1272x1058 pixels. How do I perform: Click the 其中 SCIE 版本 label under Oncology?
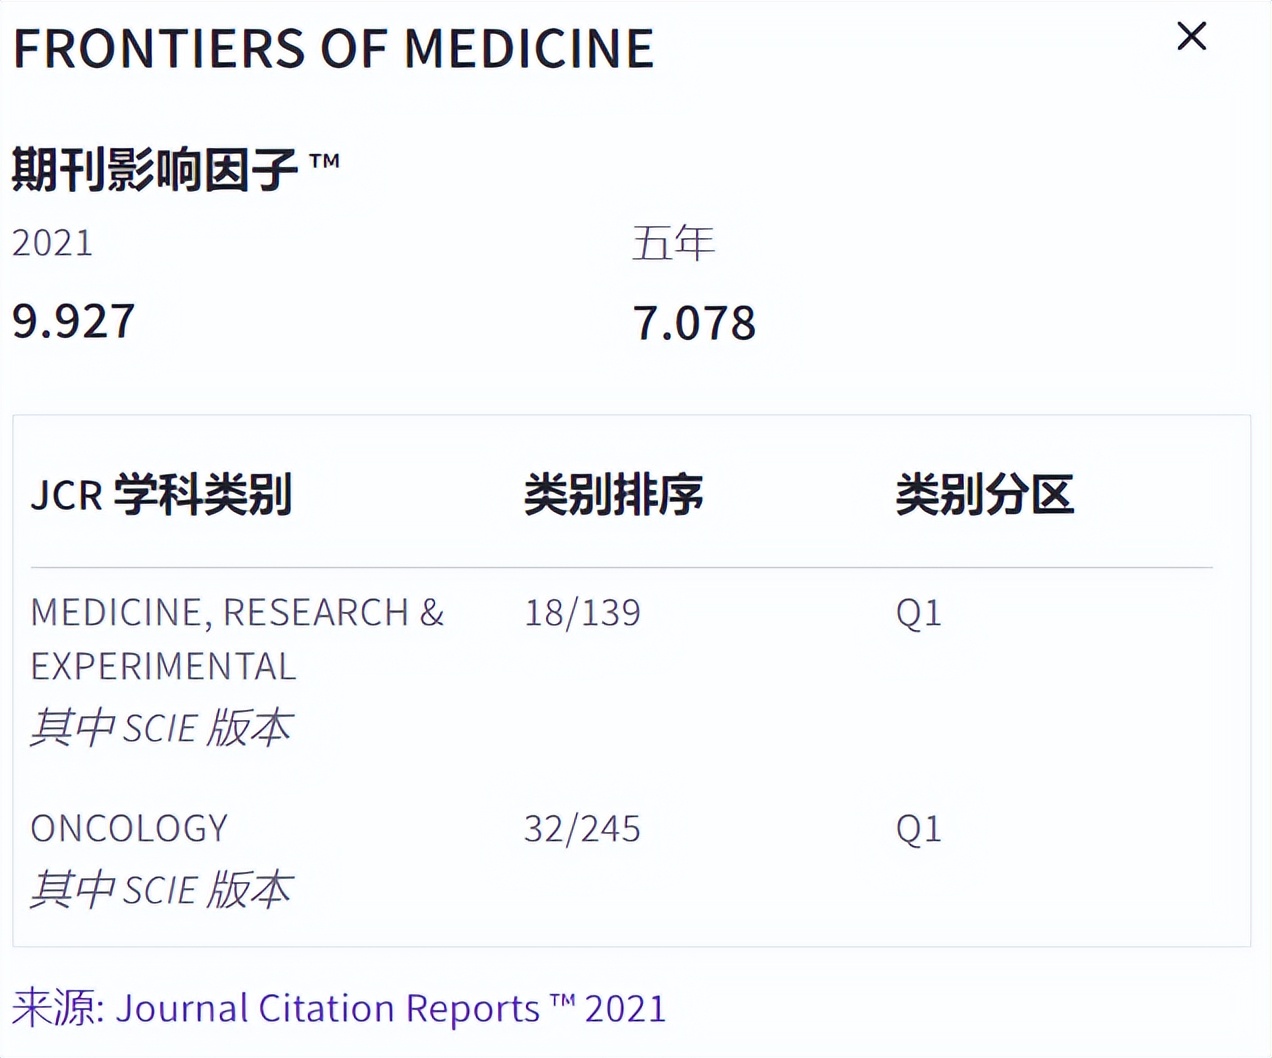162,890
